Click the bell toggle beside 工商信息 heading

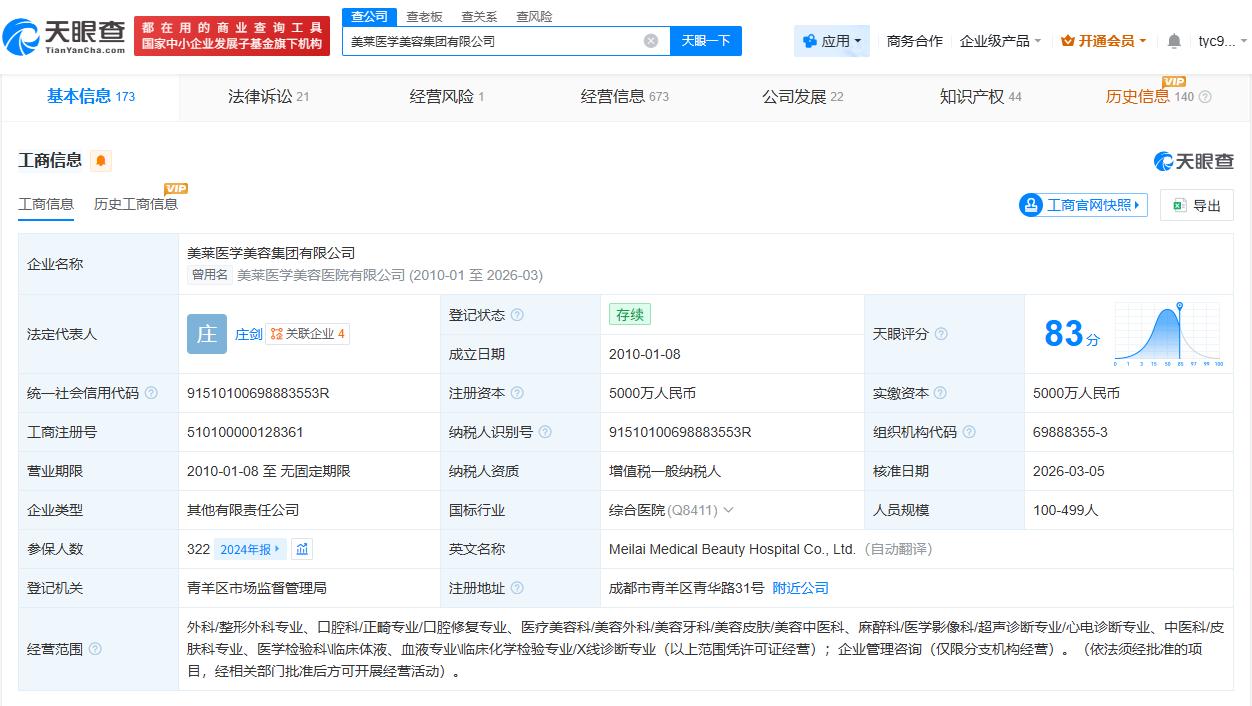(99, 160)
